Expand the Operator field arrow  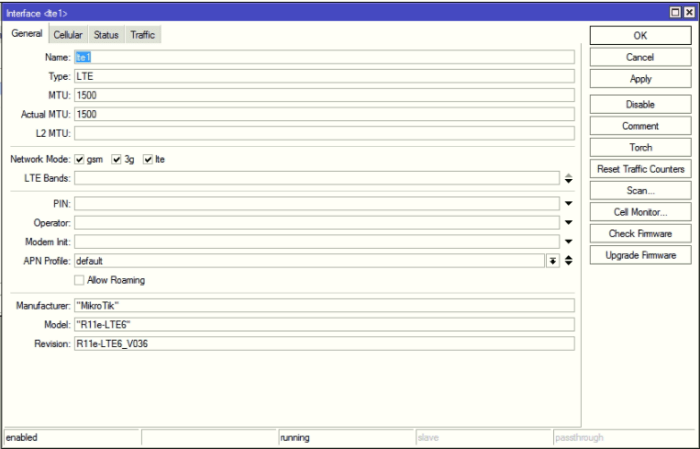pos(568,223)
